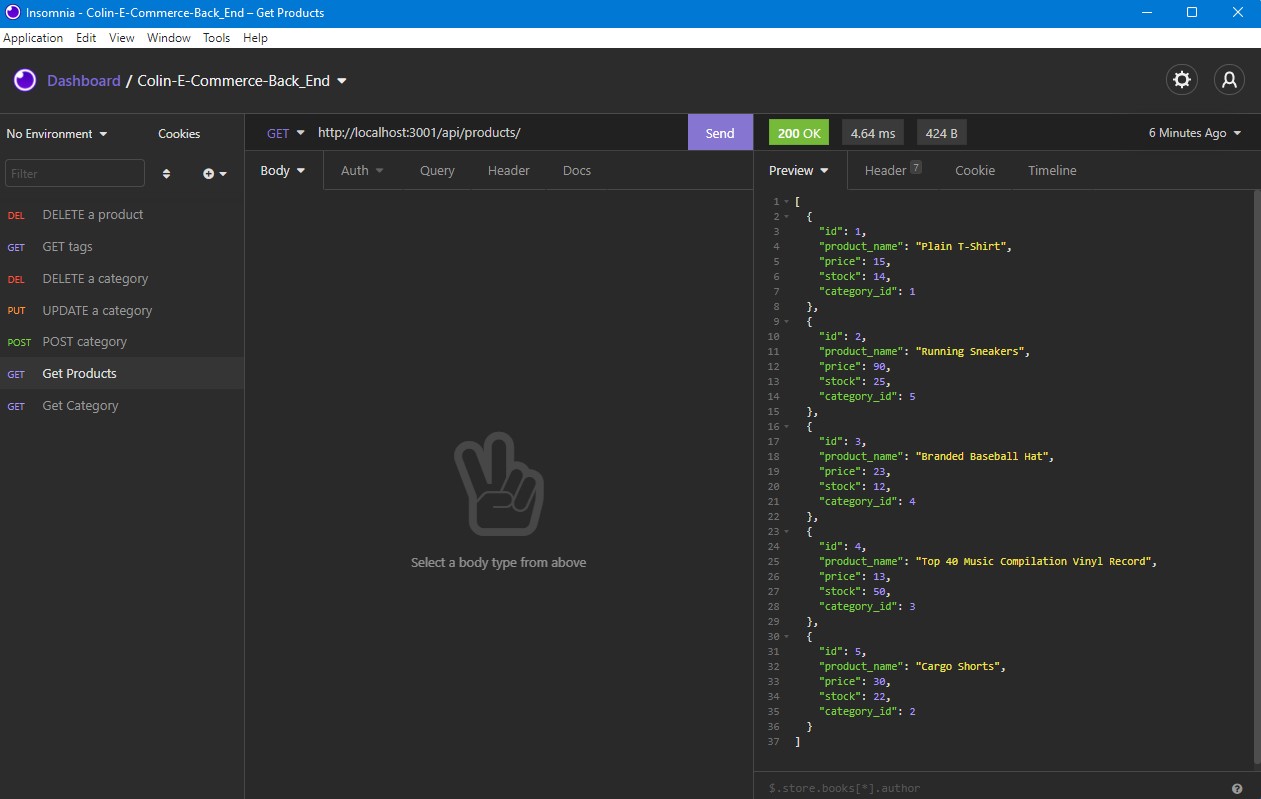Click the help icon beside response filter
The height and width of the screenshot is (799, 1261).
click(x=1237, y=788)
